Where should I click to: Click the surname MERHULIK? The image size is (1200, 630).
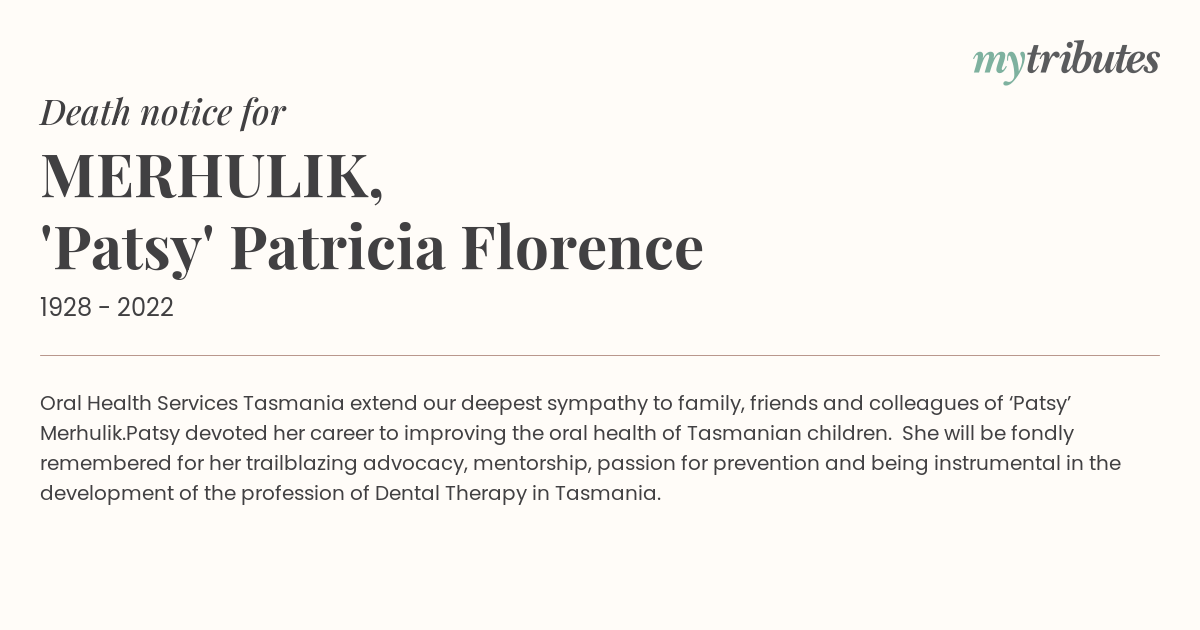click(212, 176)
